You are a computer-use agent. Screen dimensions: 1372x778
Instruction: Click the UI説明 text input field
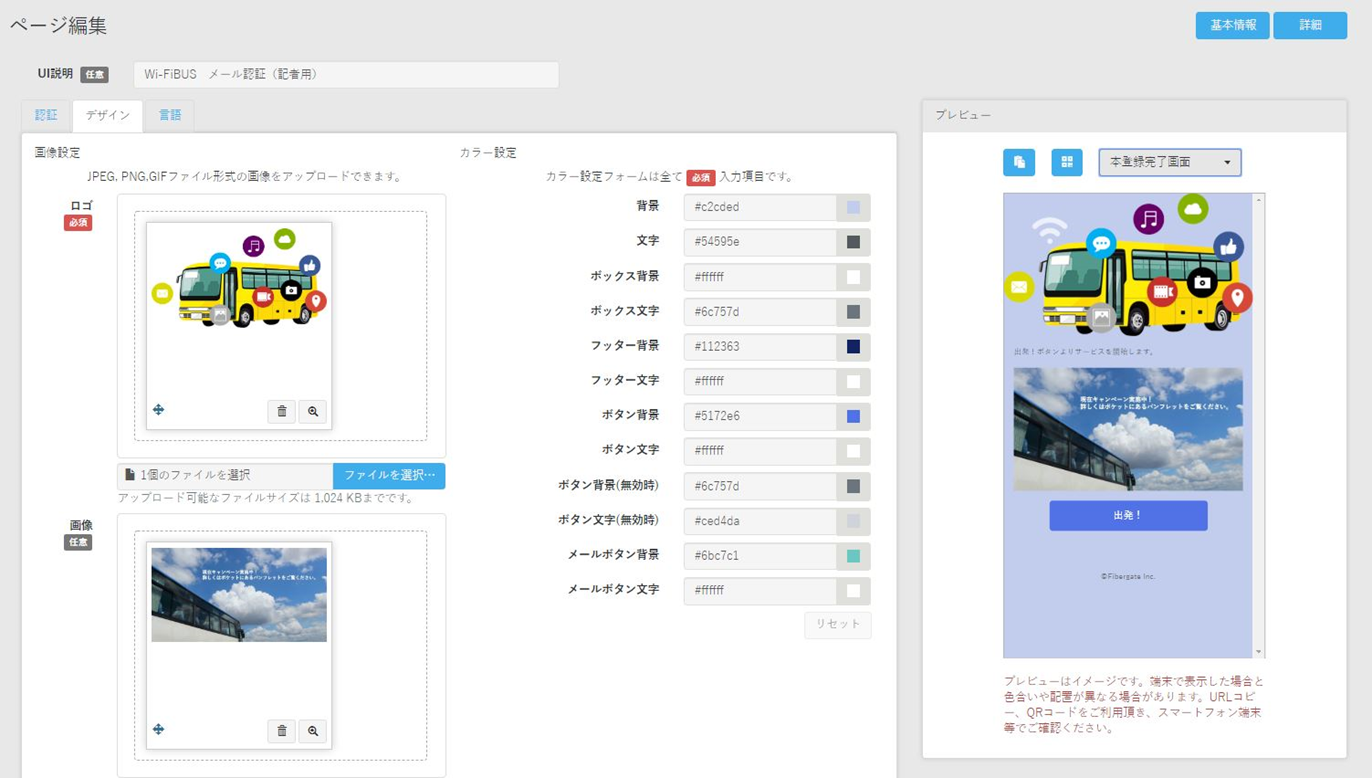(x=345, y=75)
